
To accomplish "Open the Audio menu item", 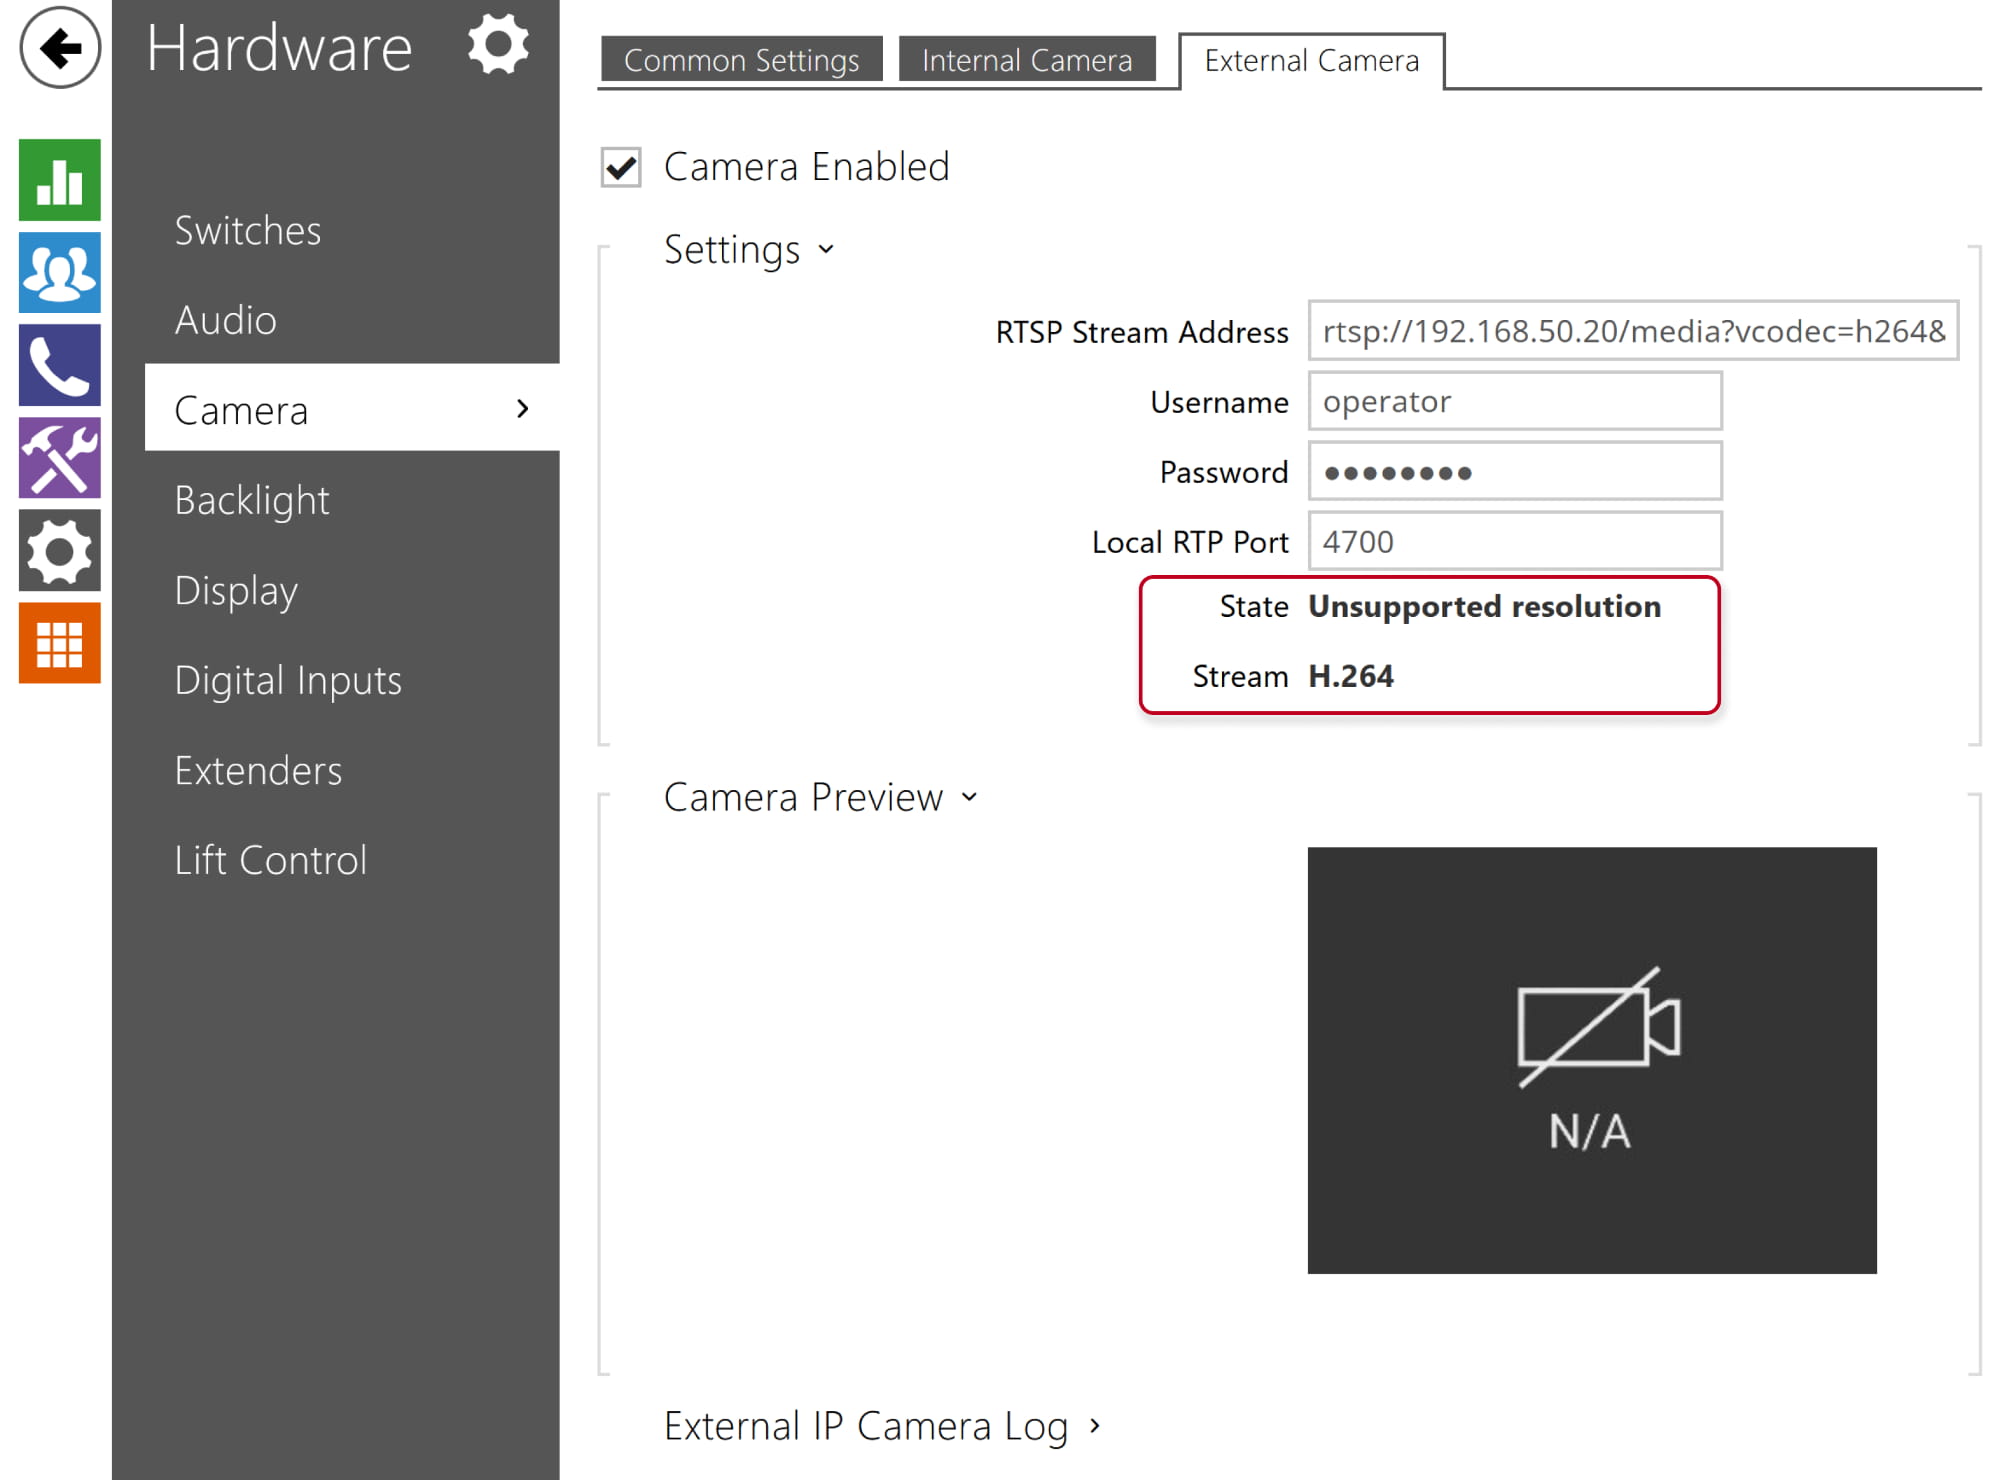I will (x=225, y=320).
